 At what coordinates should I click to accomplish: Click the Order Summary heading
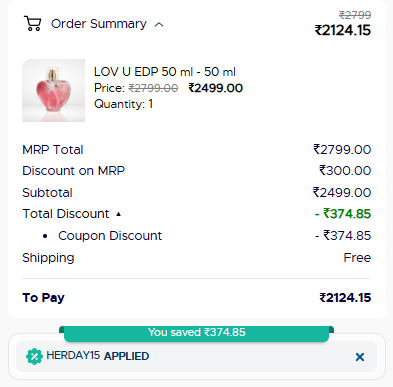99,24
